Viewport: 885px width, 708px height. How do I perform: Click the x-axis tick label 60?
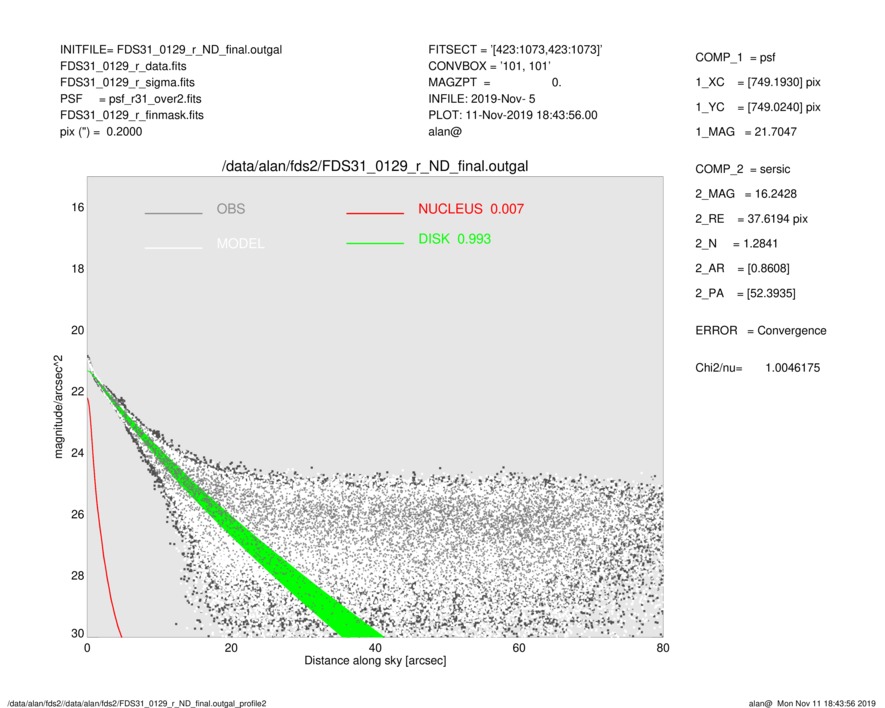[x=519, y=648]
